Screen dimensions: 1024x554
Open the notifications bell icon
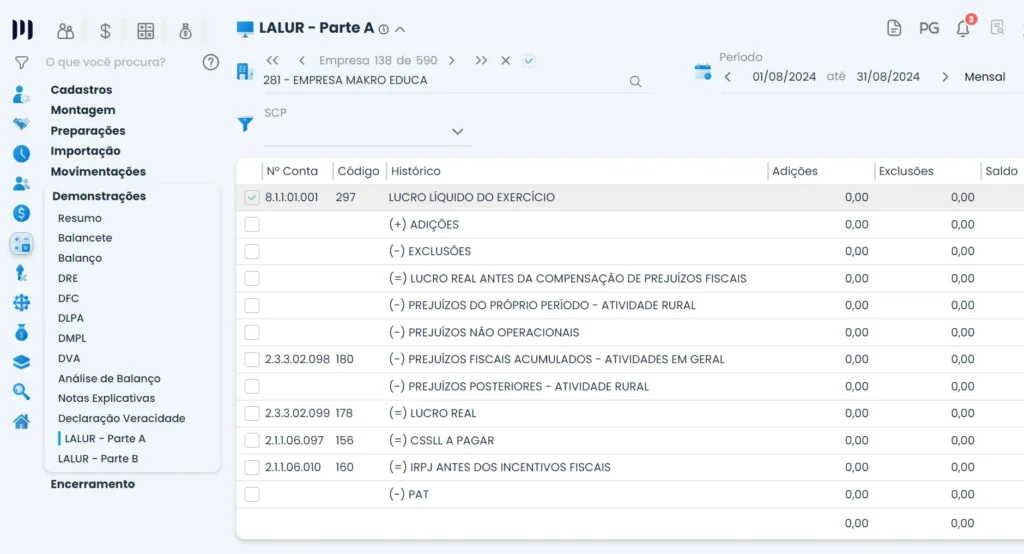coord(963,29)
